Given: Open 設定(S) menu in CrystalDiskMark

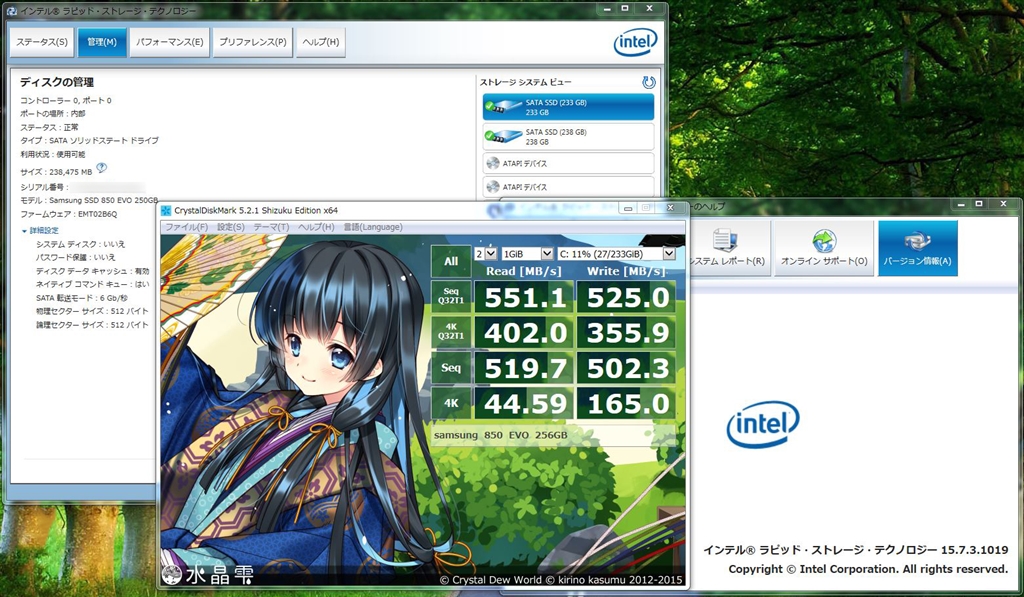Looking at the screenshot, I should (231, 227).
